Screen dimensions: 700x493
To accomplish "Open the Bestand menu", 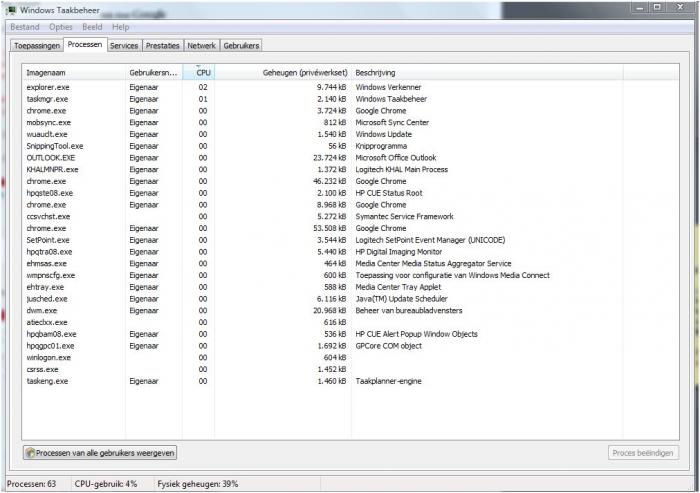I will coord(25,27).
